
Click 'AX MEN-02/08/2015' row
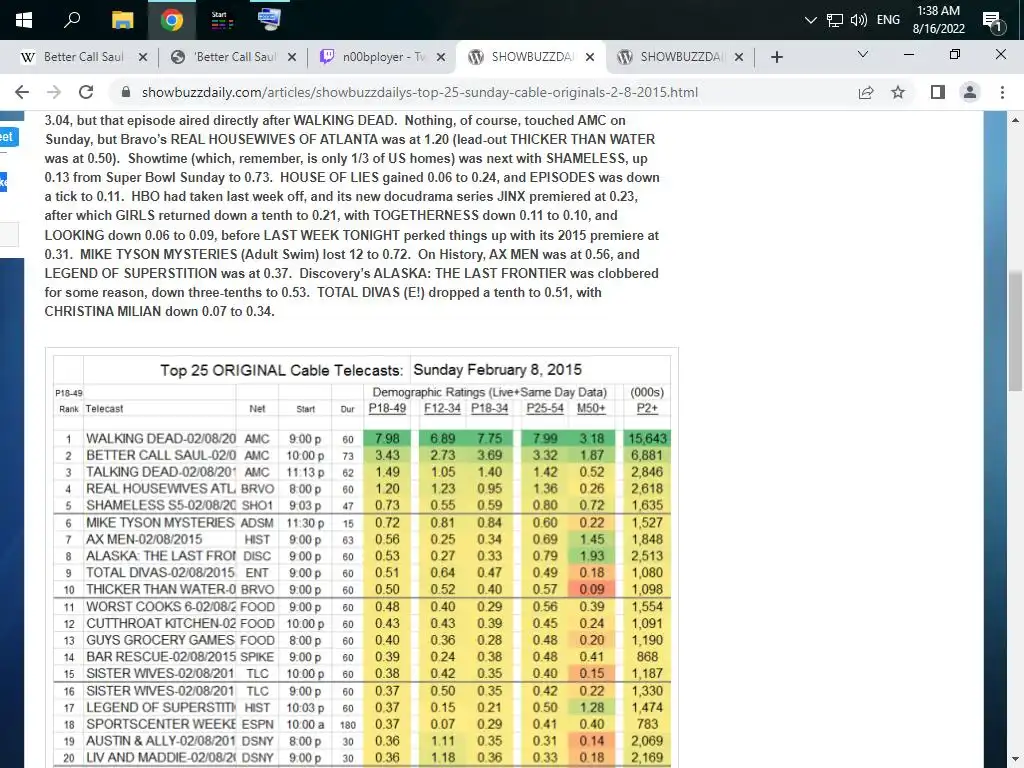362,539
